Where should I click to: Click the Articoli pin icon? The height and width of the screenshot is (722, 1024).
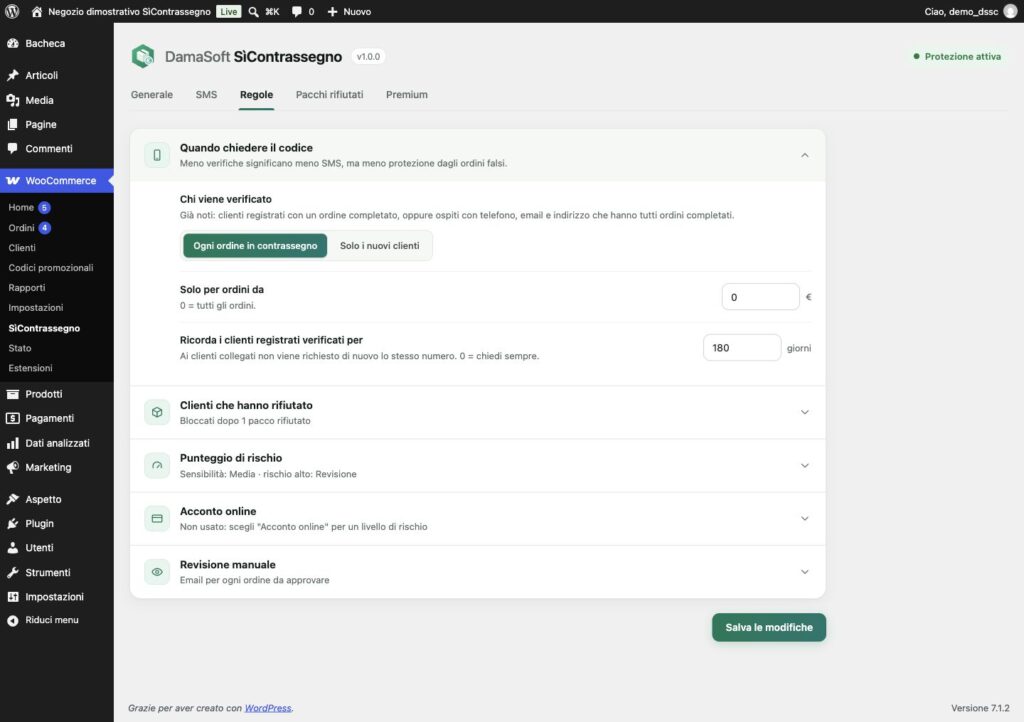(12, 75)
